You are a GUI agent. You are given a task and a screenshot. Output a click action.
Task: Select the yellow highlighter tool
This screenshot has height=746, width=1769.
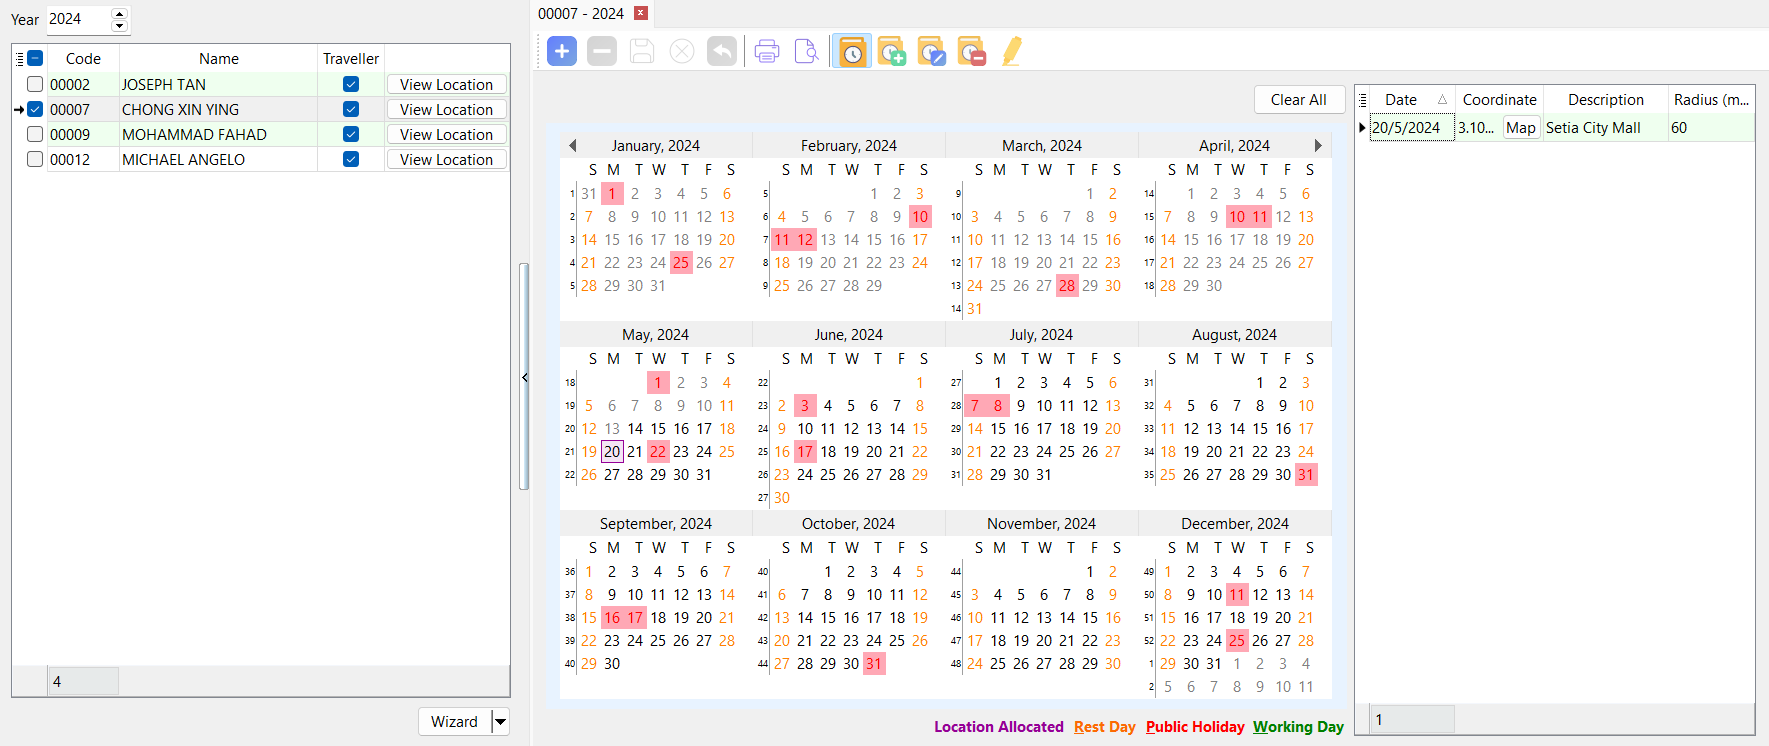tap(1012, 51)
